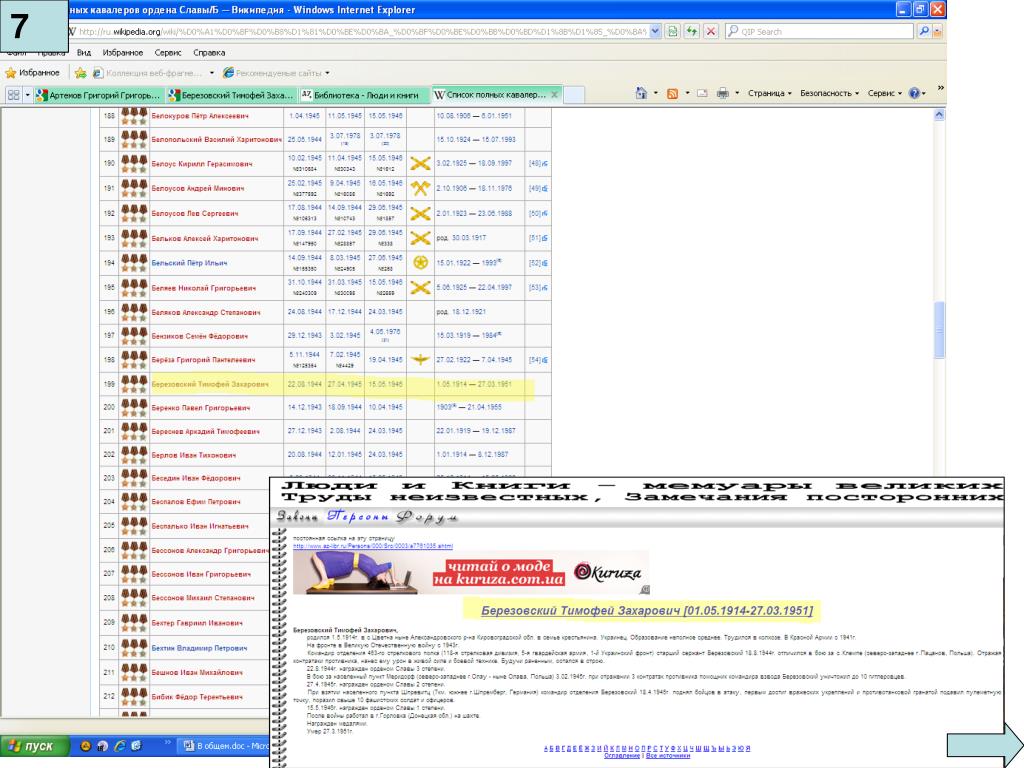The height and width of the screenshot is (768, 1024).
Task: Click the crossed hammers icon in the Белоусов Андрей row
Action: (420, 188)
